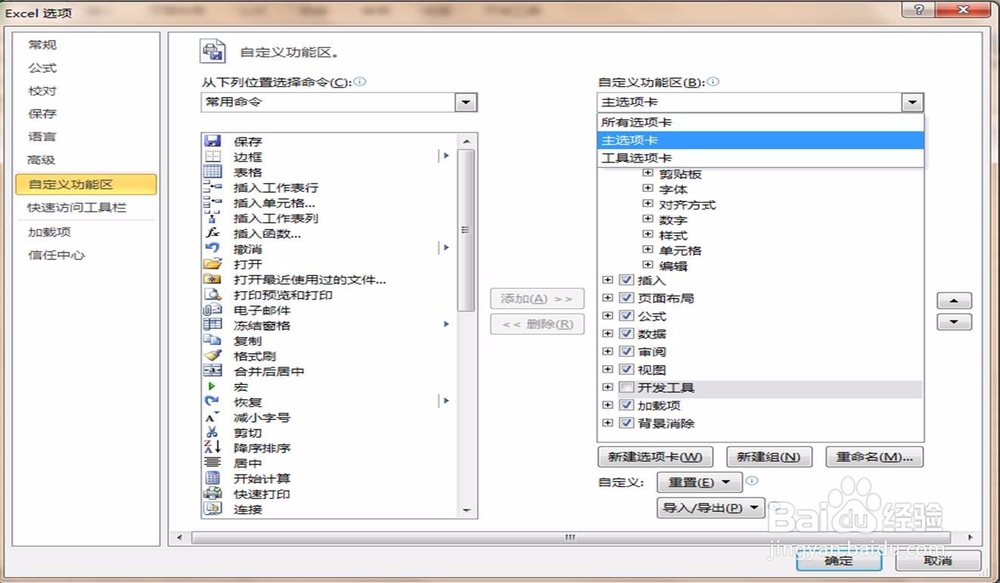Select the Connections (连接) command icon
Screen dimensions: 1000x583
click(x=212, y=508)
